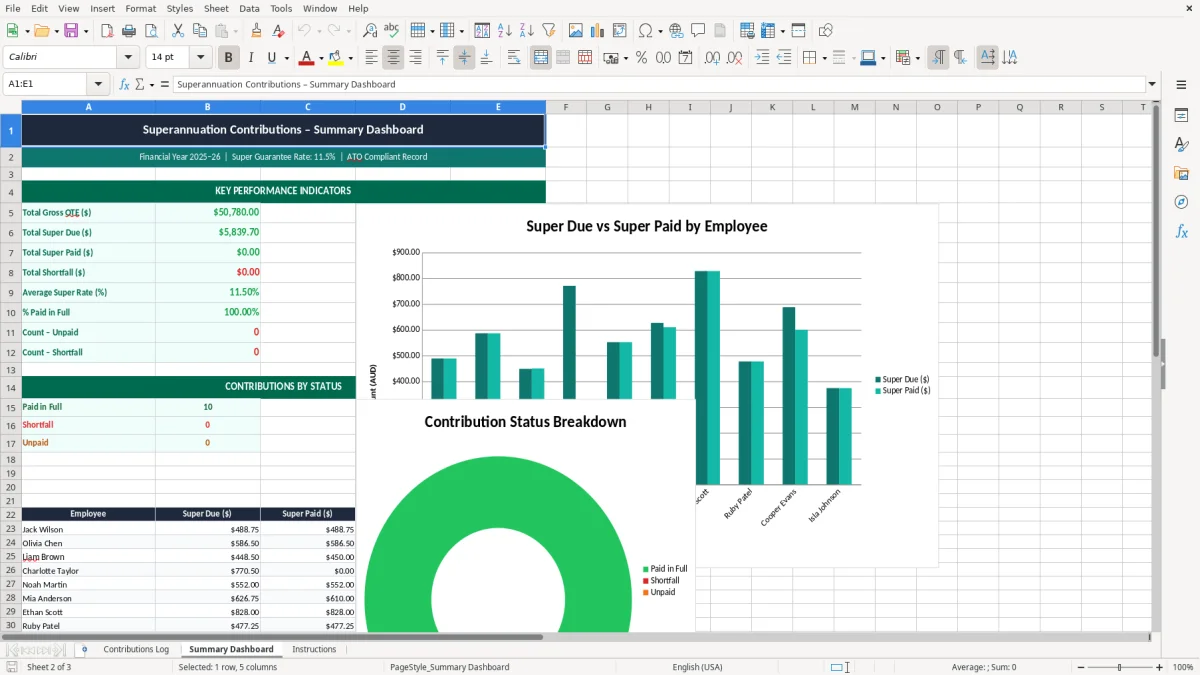Click Increase Indent icon
The image size is (1200, 675).
tap(762, 58)
